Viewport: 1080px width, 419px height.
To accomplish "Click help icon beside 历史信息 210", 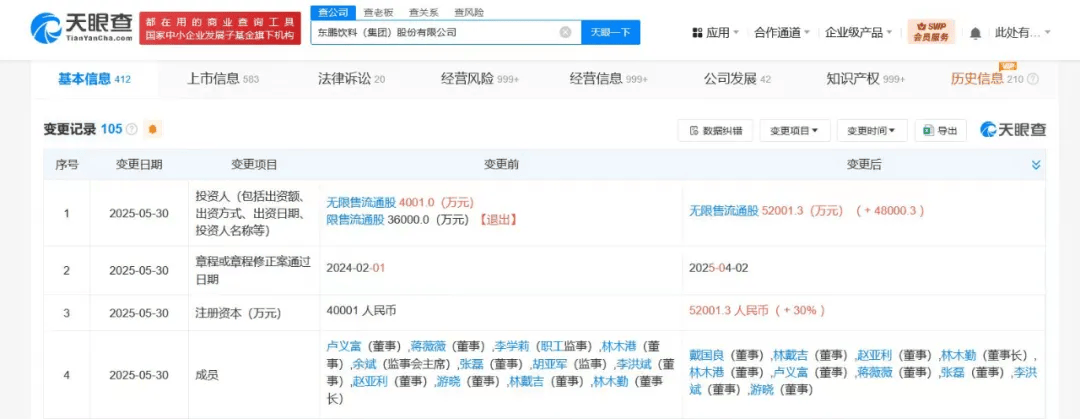I will coord(1032,79).
